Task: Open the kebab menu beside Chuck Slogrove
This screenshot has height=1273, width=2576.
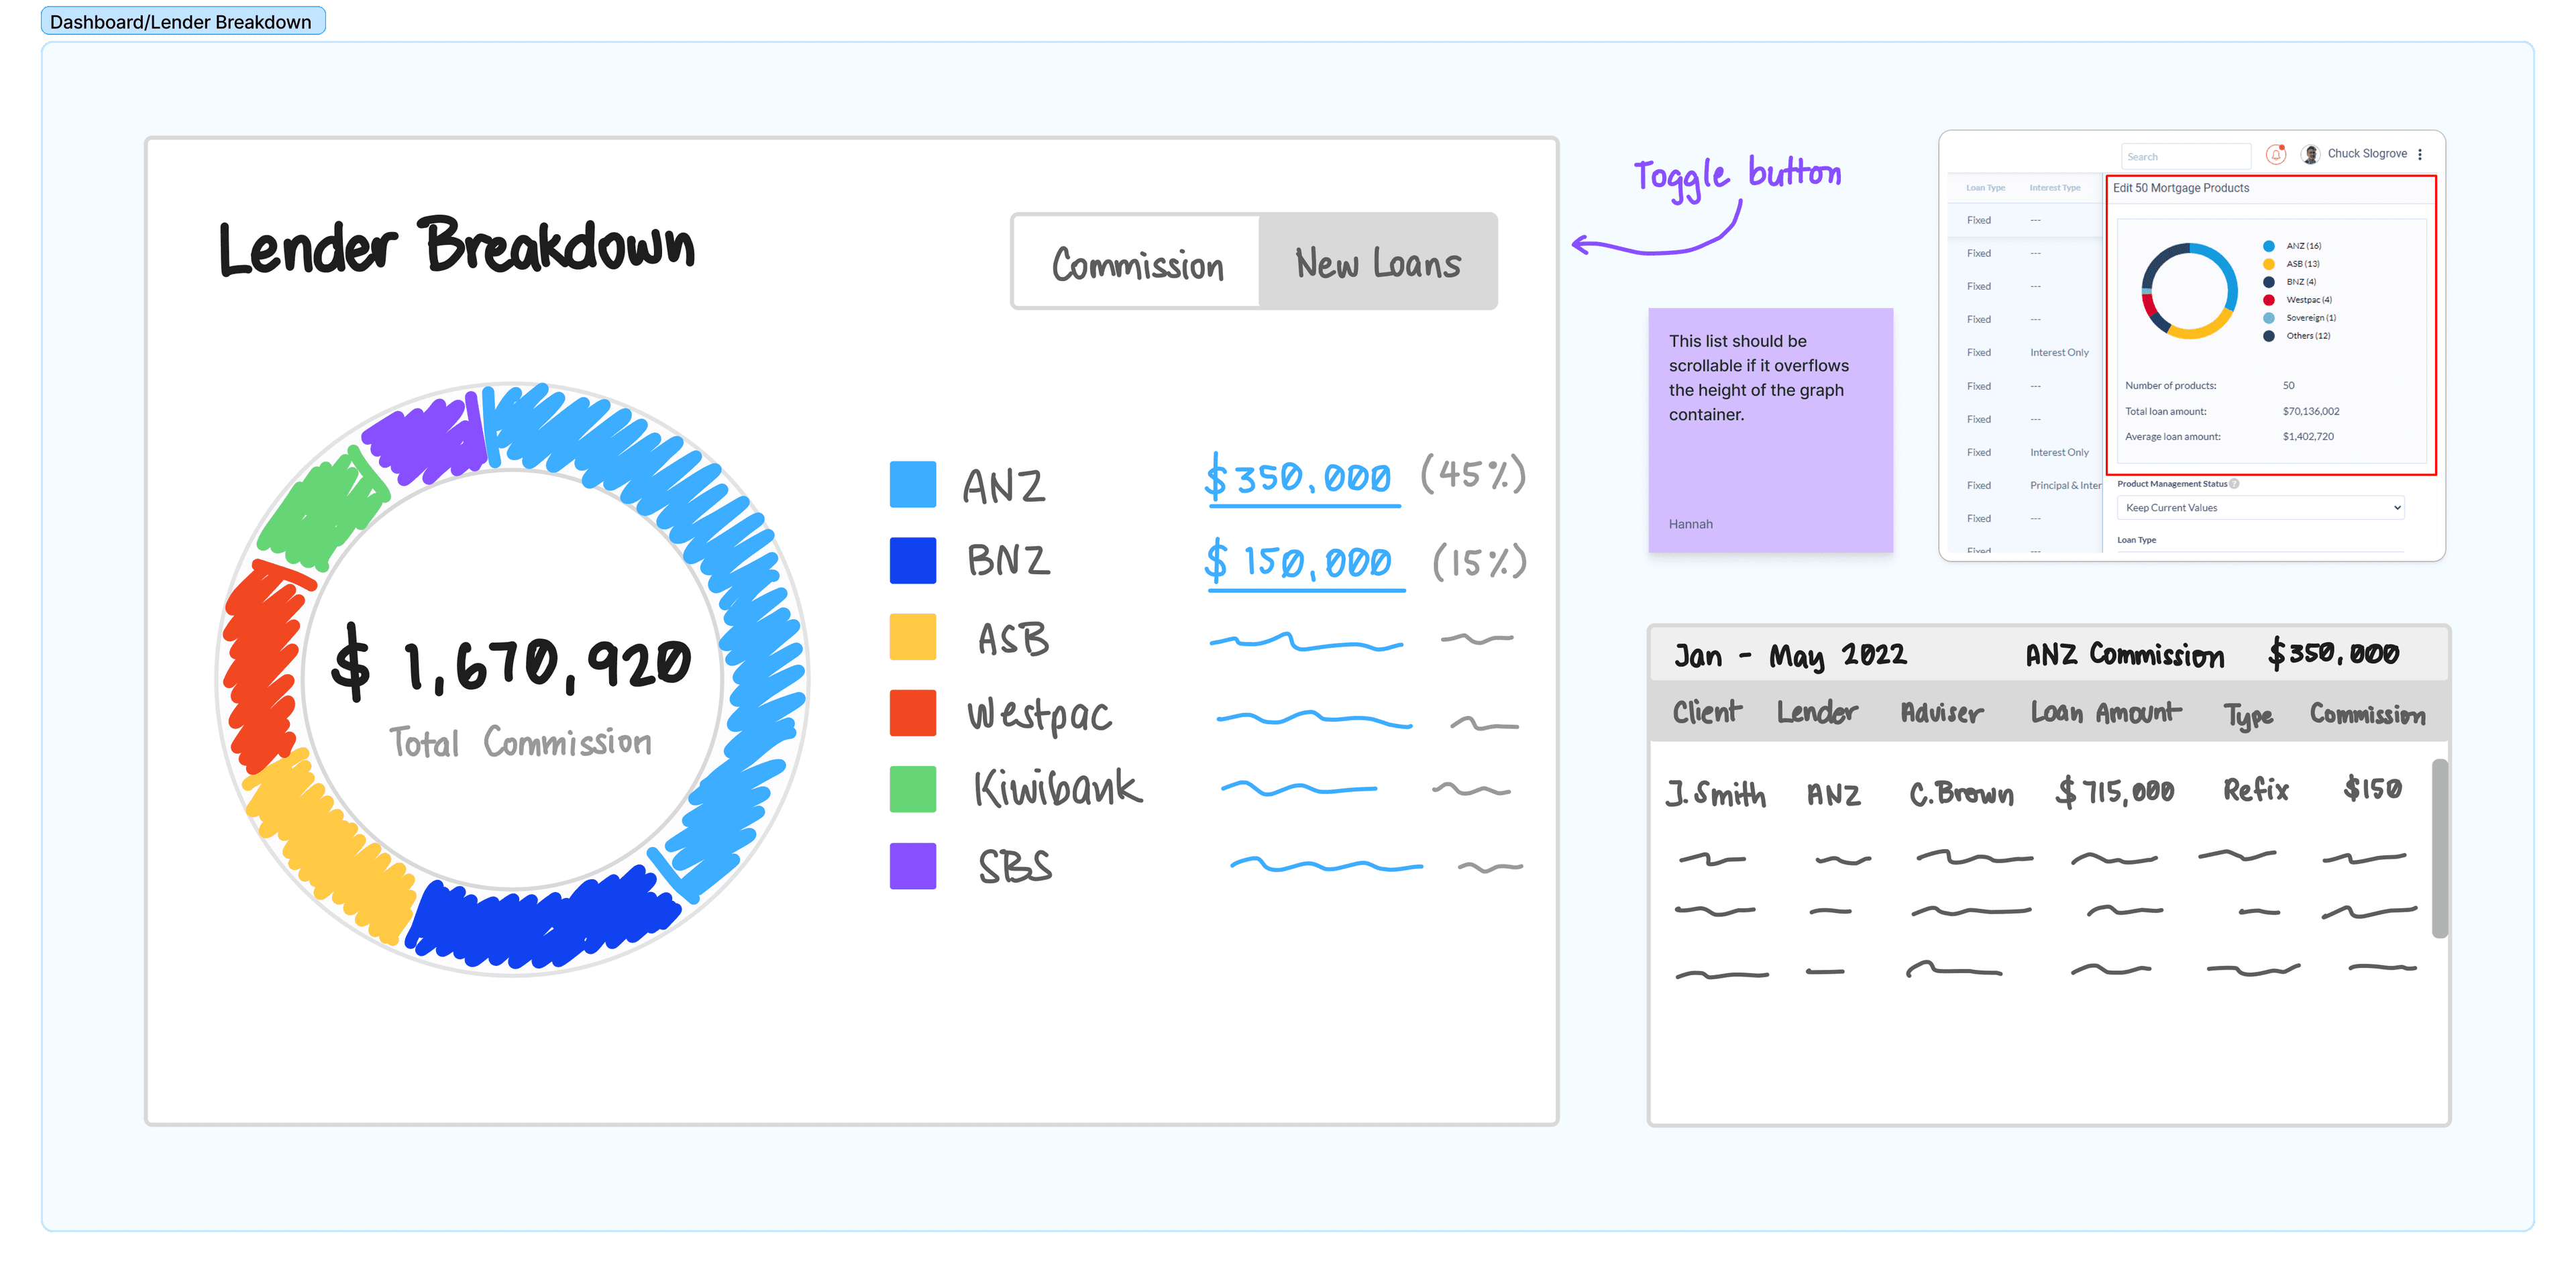Action: (x=2420, y=154)
